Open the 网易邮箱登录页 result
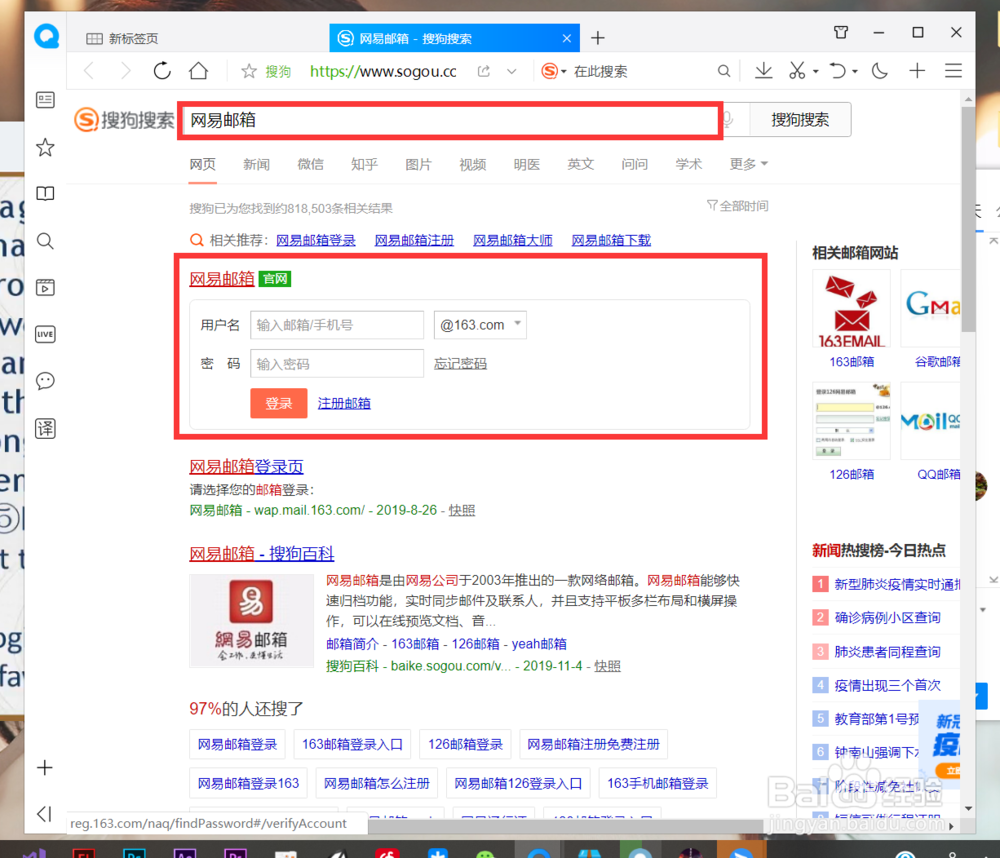The image size is (1000, 858). (246, 466)
